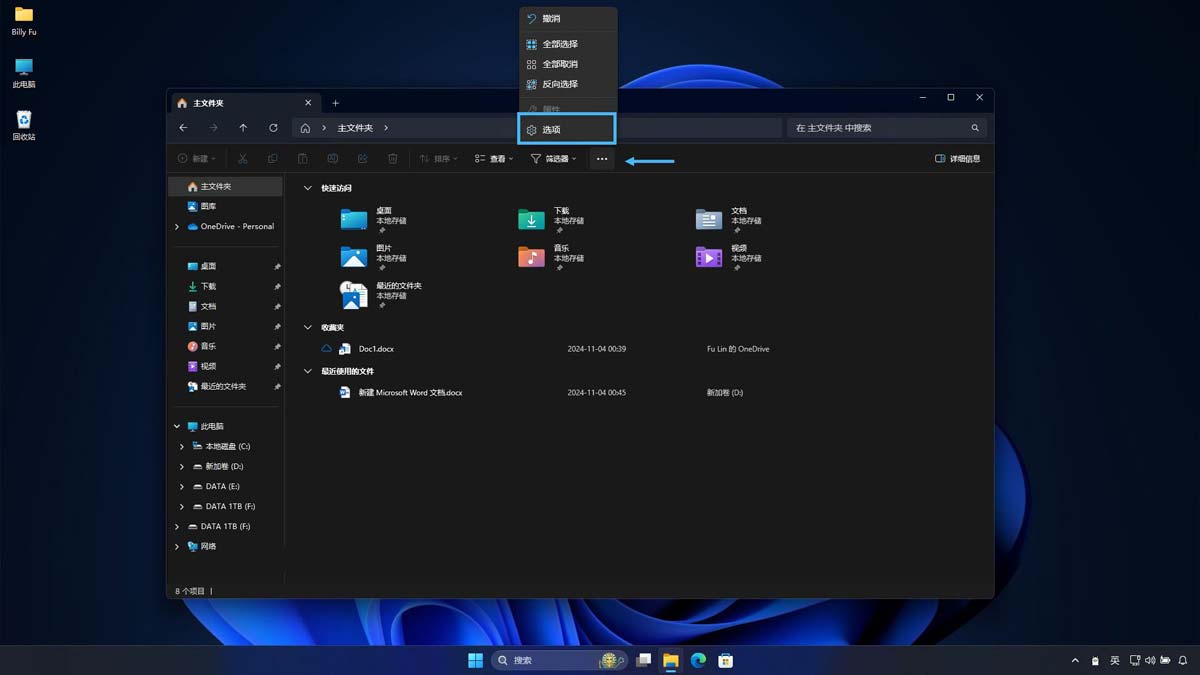Delete using the trash icon in toolbar
This screenshot has width=1200, height=675.
tap(392, 158)
